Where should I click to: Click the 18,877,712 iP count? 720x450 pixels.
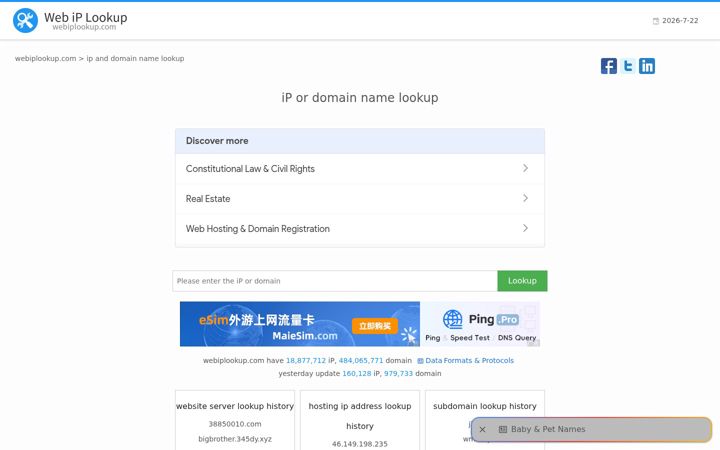click(x=306, y=360)
